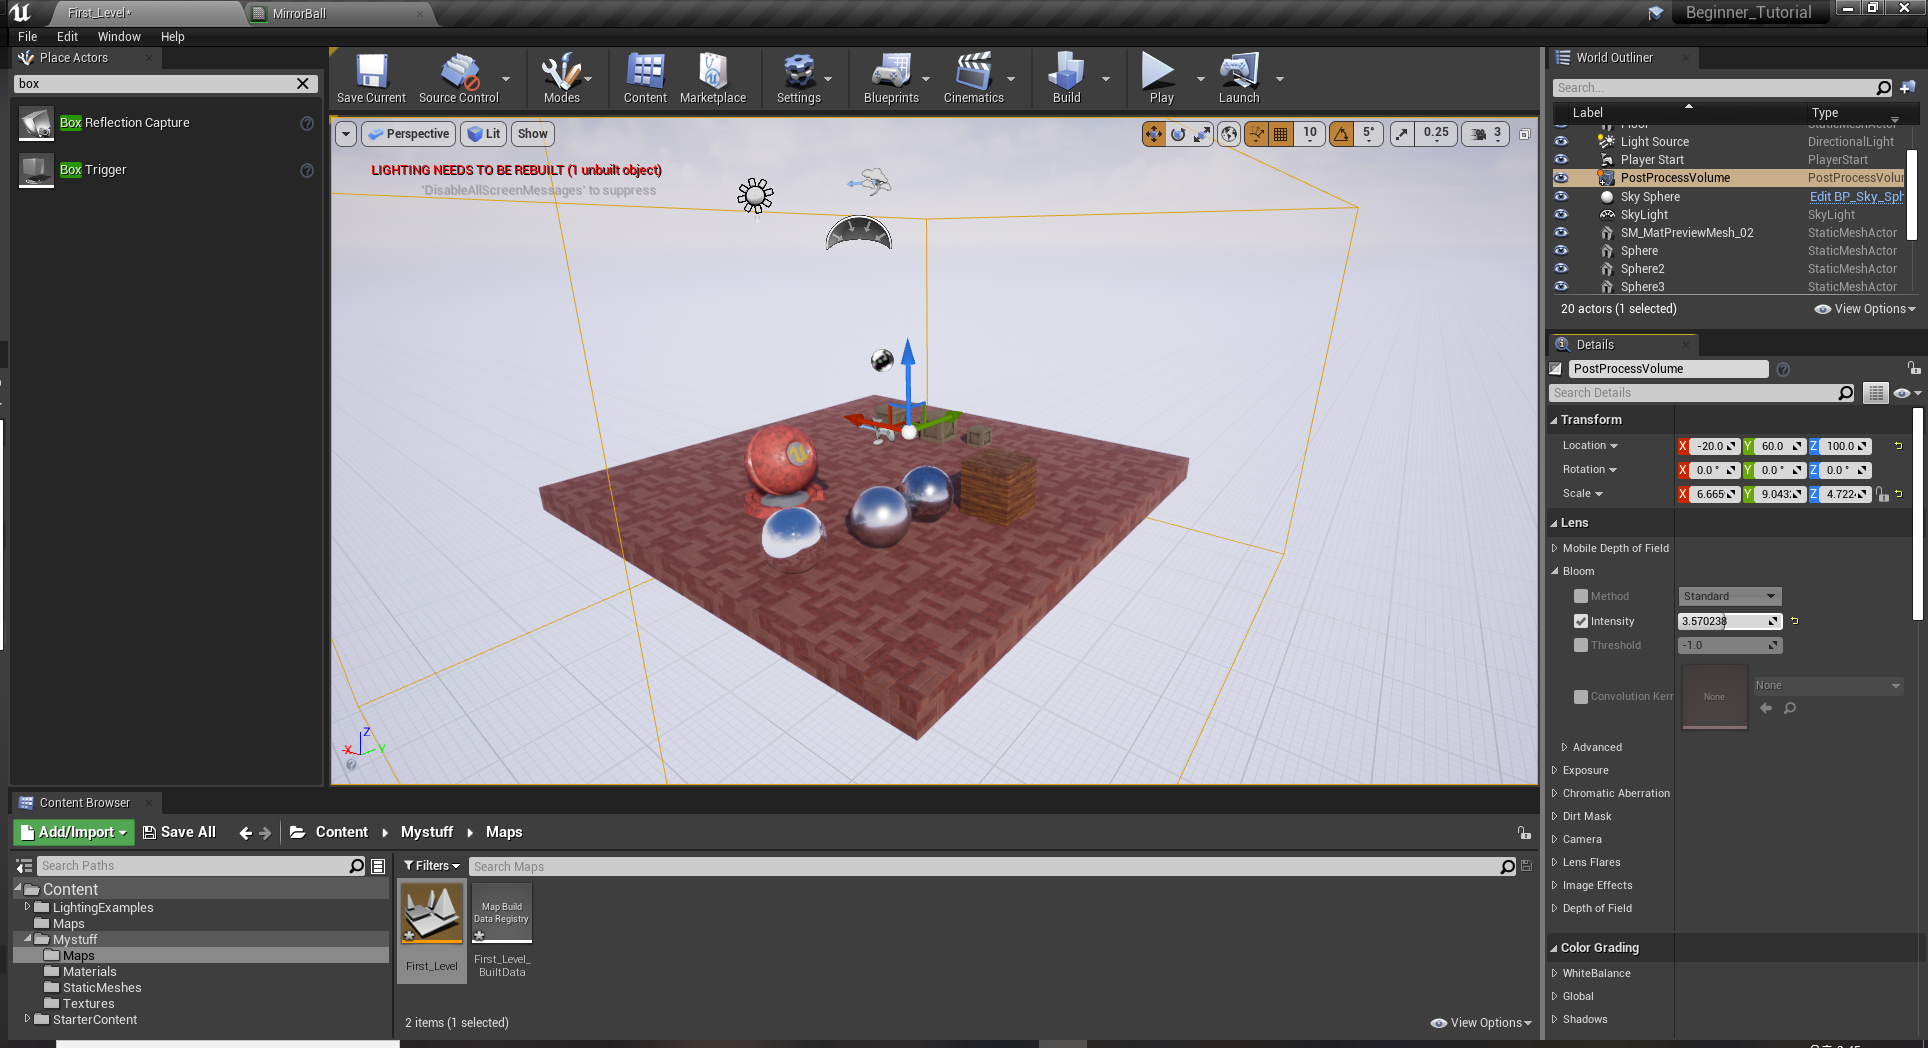The width and height of the screenshot is (1928, 1048).
Task: Click the World Outliner search magnifier icon
Action: (x=1884, y=88)
